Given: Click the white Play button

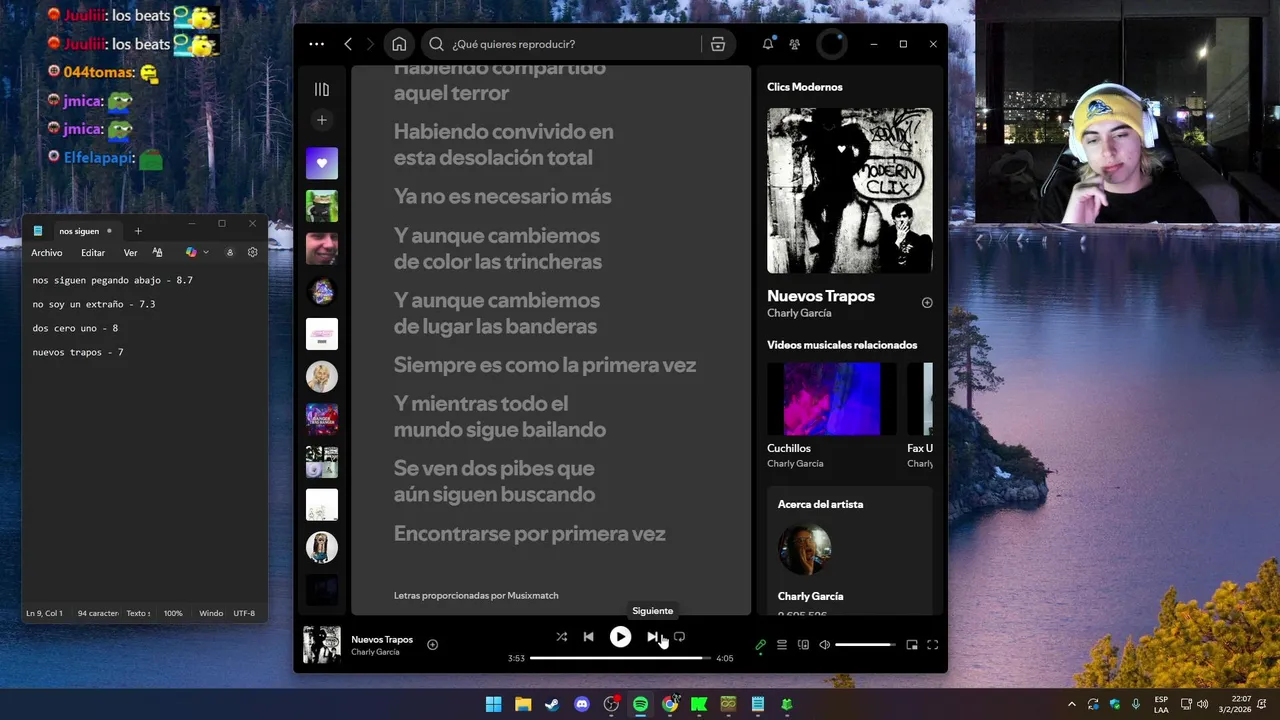Looking at the screenshot, I should [621, 637].
